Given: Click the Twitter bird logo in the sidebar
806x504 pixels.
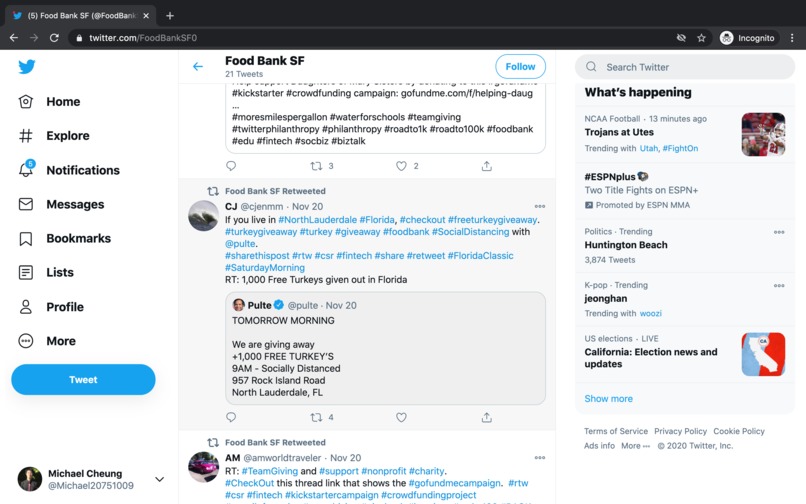Looking at the screenshot, I should pyautogui.click(x=27, y=66).
